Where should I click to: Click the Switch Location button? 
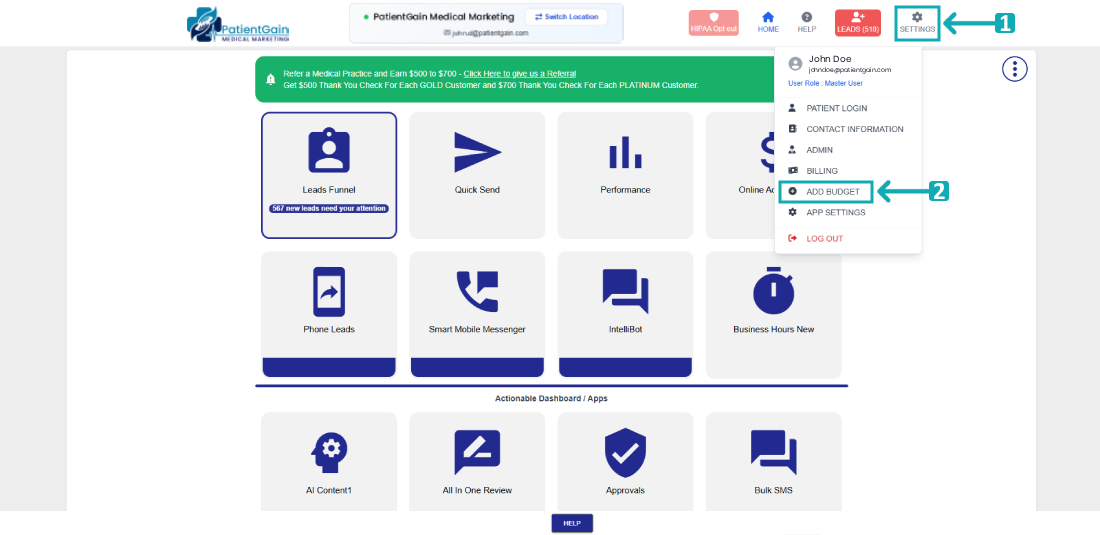coord(566,17)
